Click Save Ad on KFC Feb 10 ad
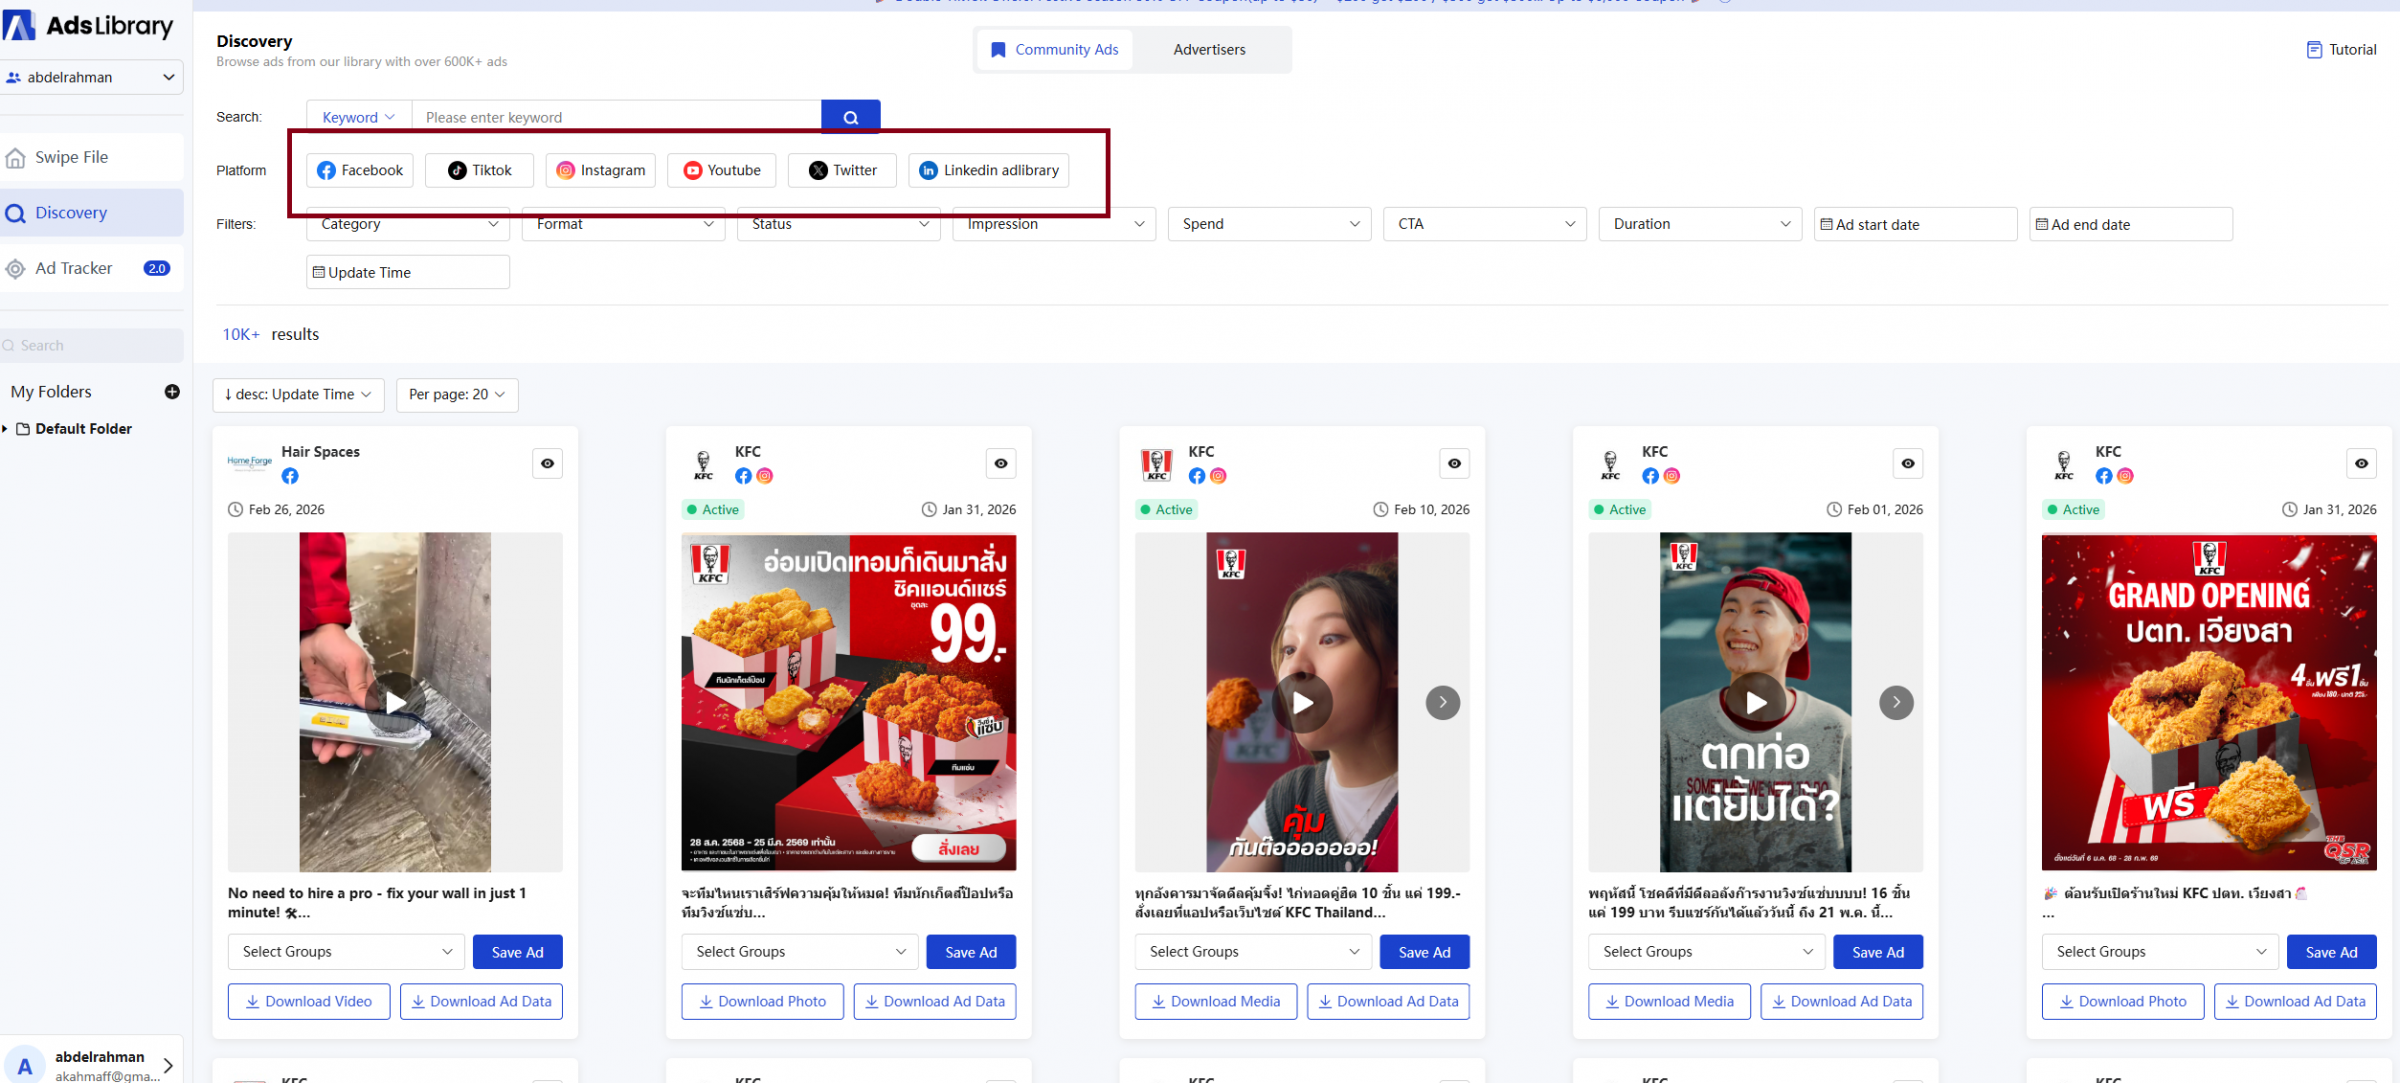Image resolution: width=2400 pixels, height=1083 pixels. 1425,952
